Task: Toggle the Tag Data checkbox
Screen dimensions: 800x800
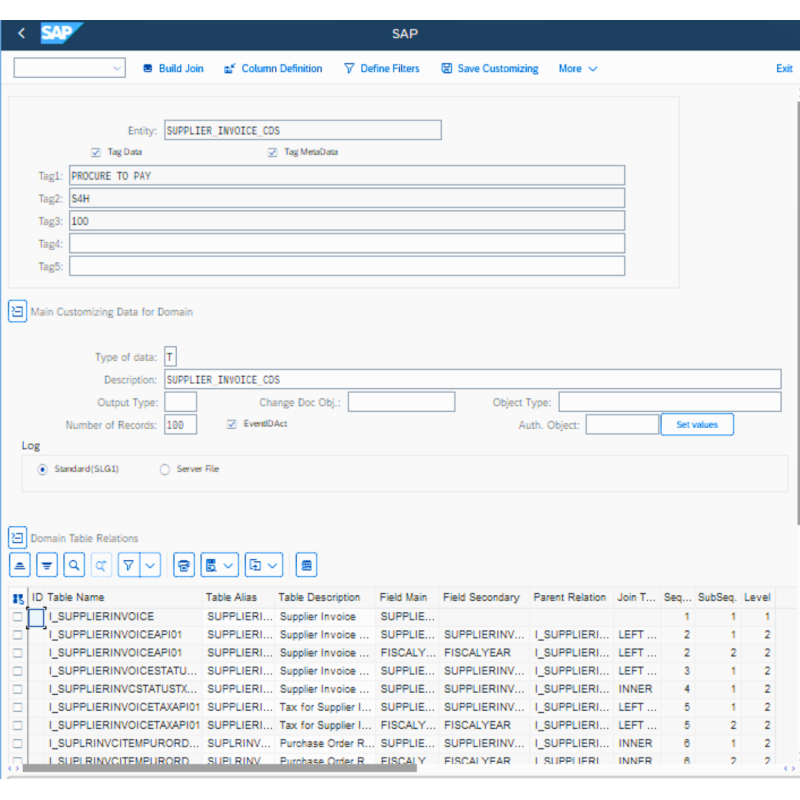Action: coord(95,152)
